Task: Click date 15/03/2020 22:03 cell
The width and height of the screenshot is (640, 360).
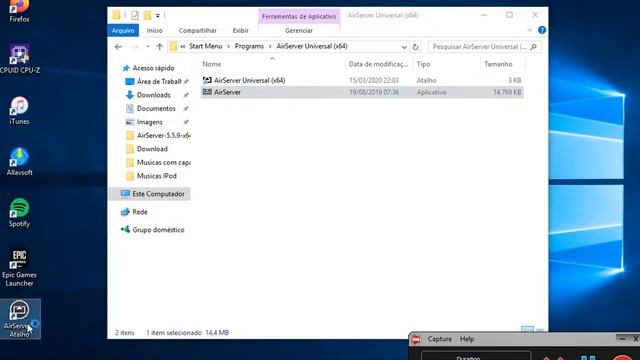Action: pos(374,80)
